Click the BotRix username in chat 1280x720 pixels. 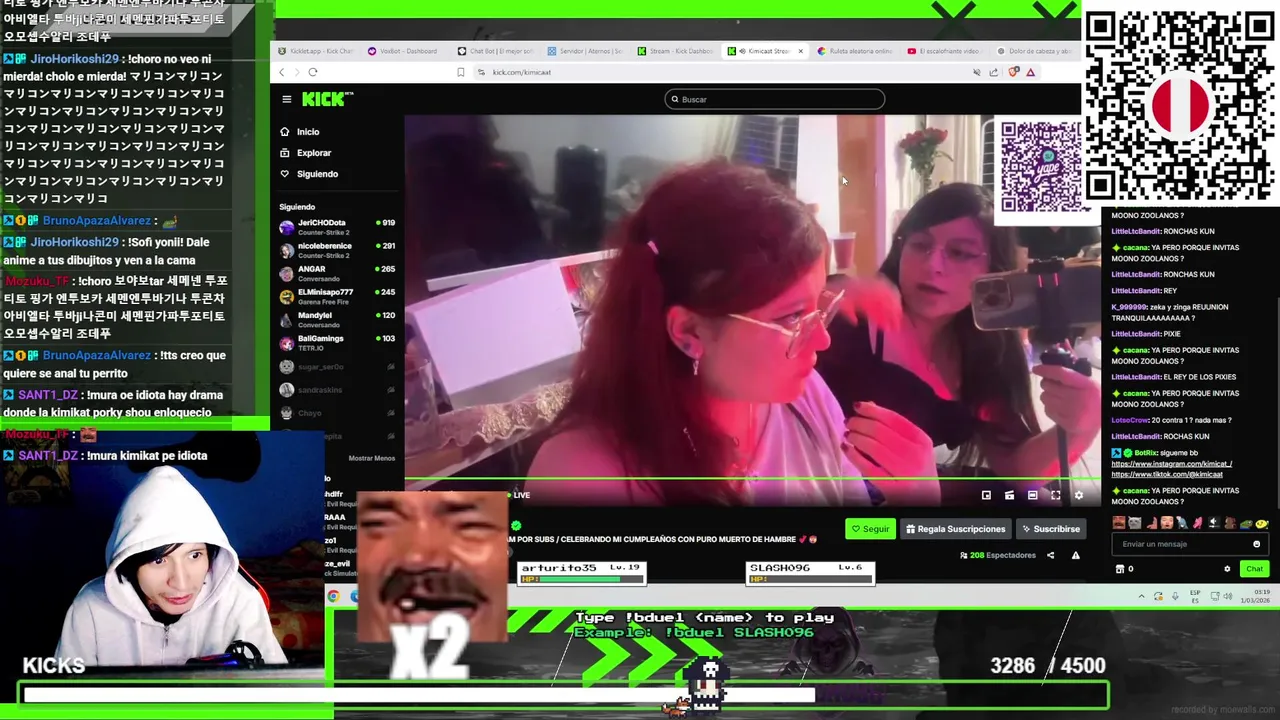[1145, 453]
